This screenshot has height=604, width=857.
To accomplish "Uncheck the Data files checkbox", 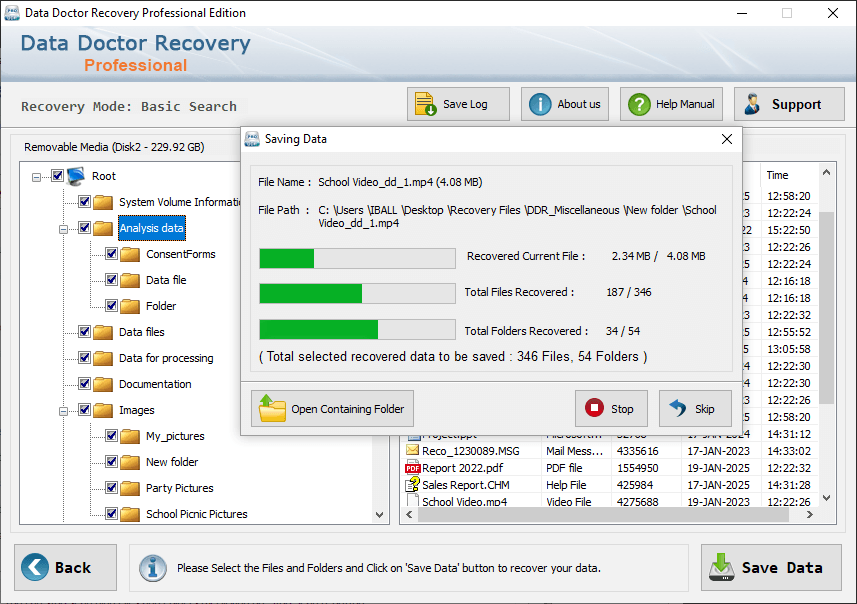I will pyautogui.click(x=84, y=331).
